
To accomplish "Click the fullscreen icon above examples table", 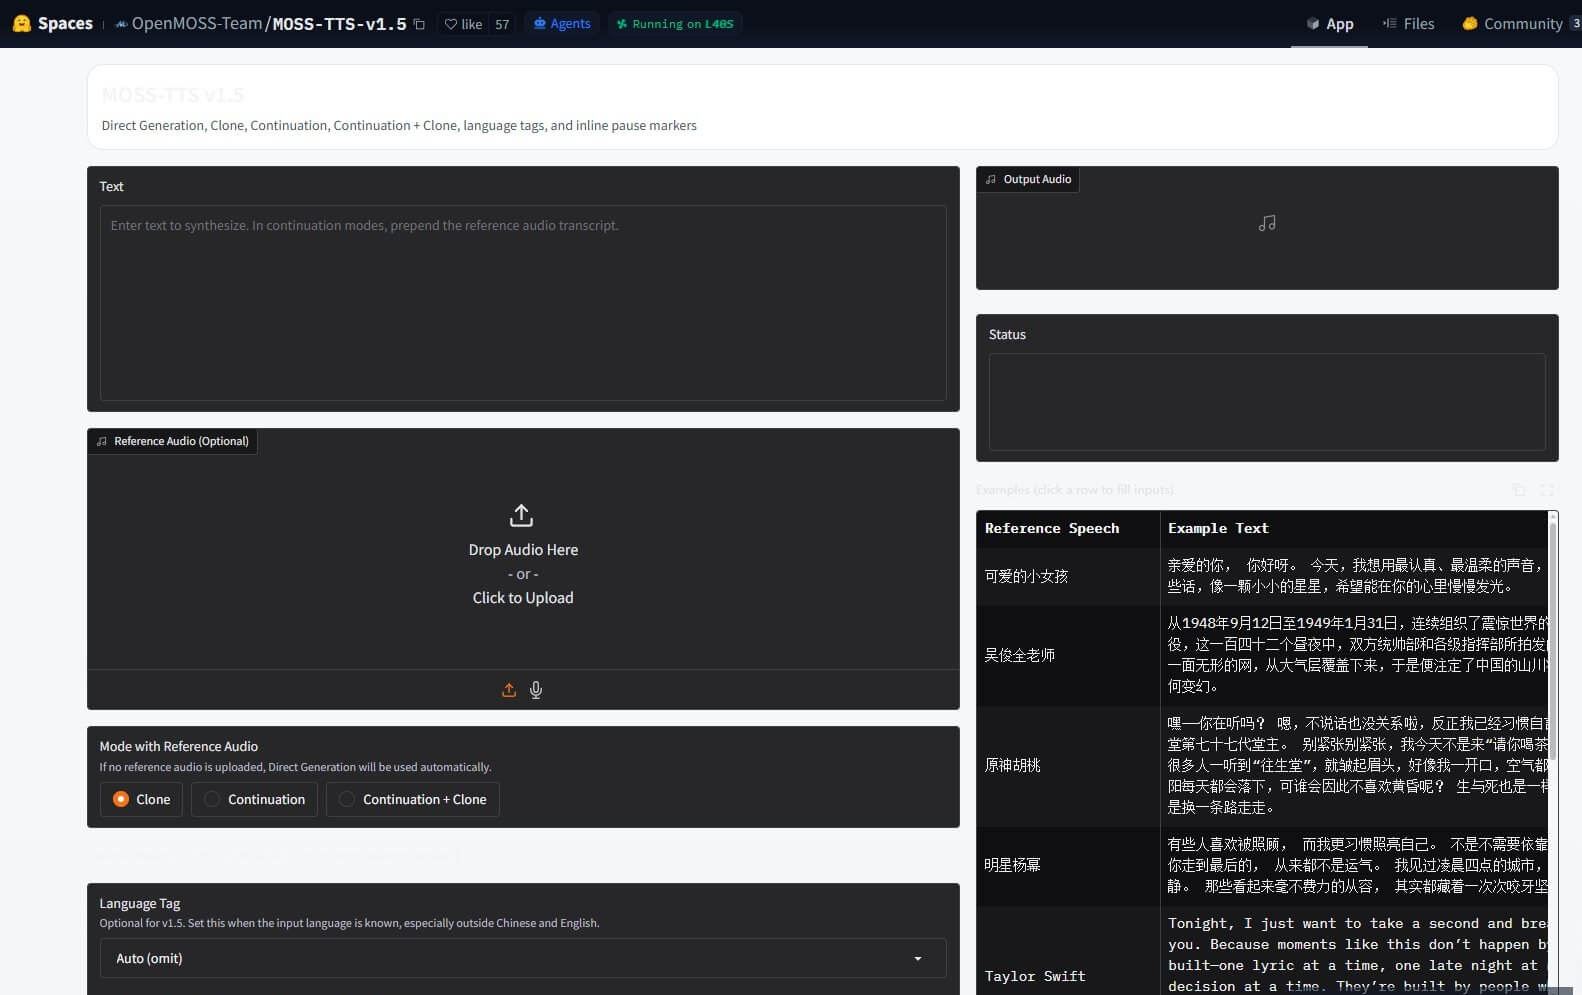I will pyautogui.click(x=1546, y=490).
